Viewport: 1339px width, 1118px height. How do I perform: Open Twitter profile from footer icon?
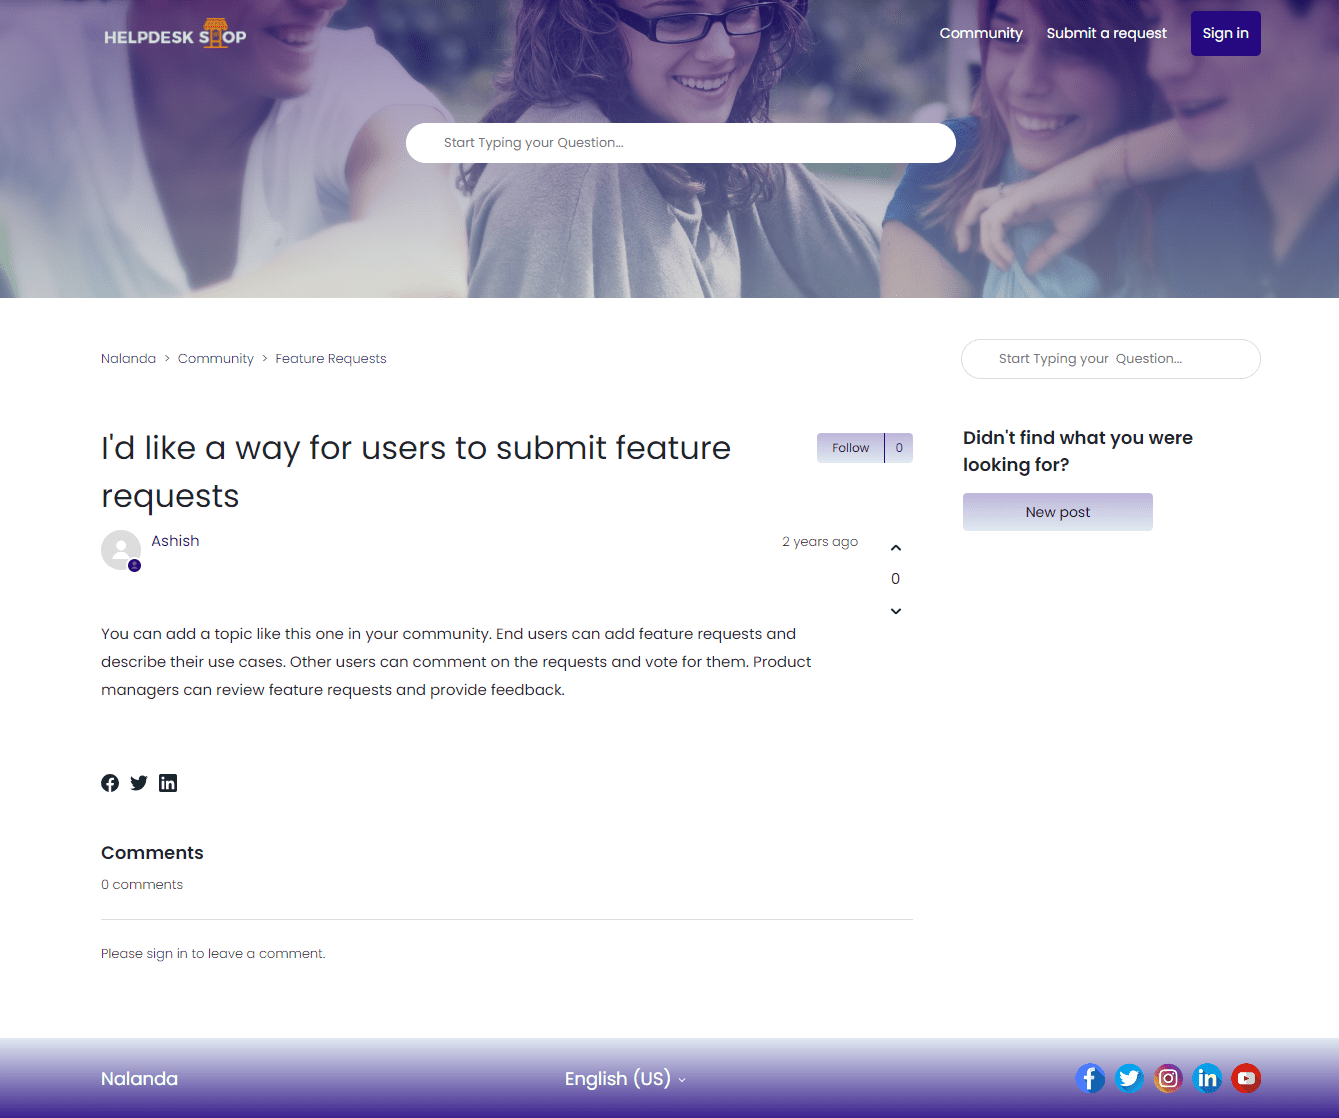[x=1129, y=1078]
